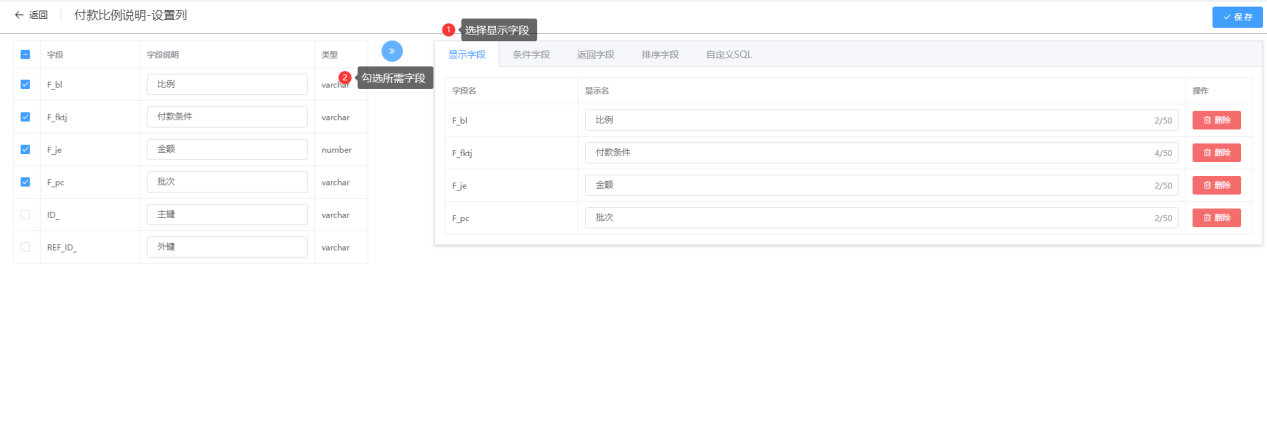The image size is (1267, 429).
Task: Click the 字段说明 column header
Action: click(163, 54)
